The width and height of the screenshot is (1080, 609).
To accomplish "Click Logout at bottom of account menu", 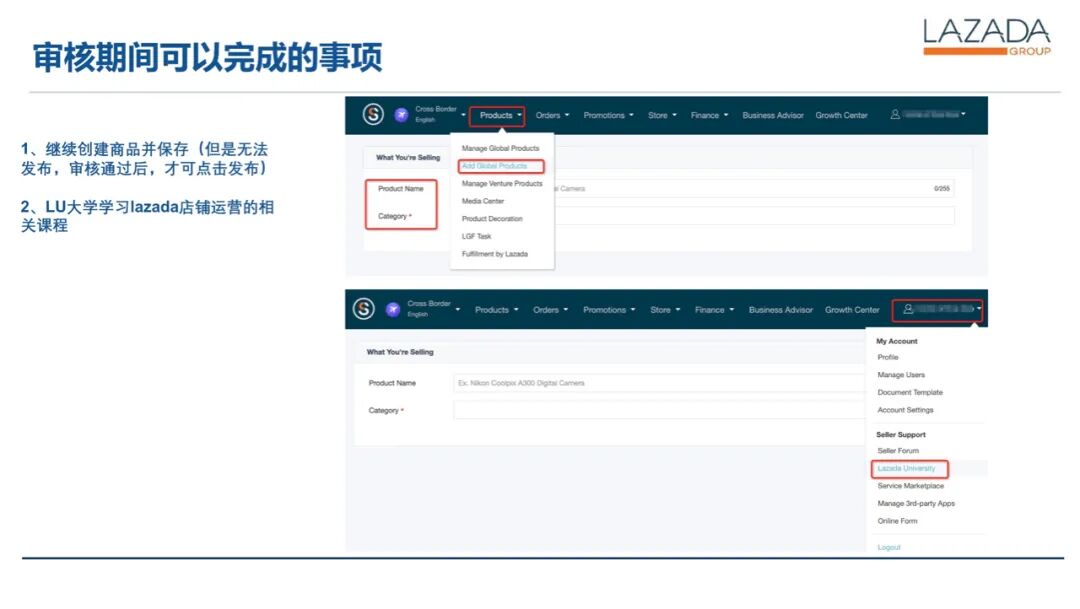I will (888, 547).
